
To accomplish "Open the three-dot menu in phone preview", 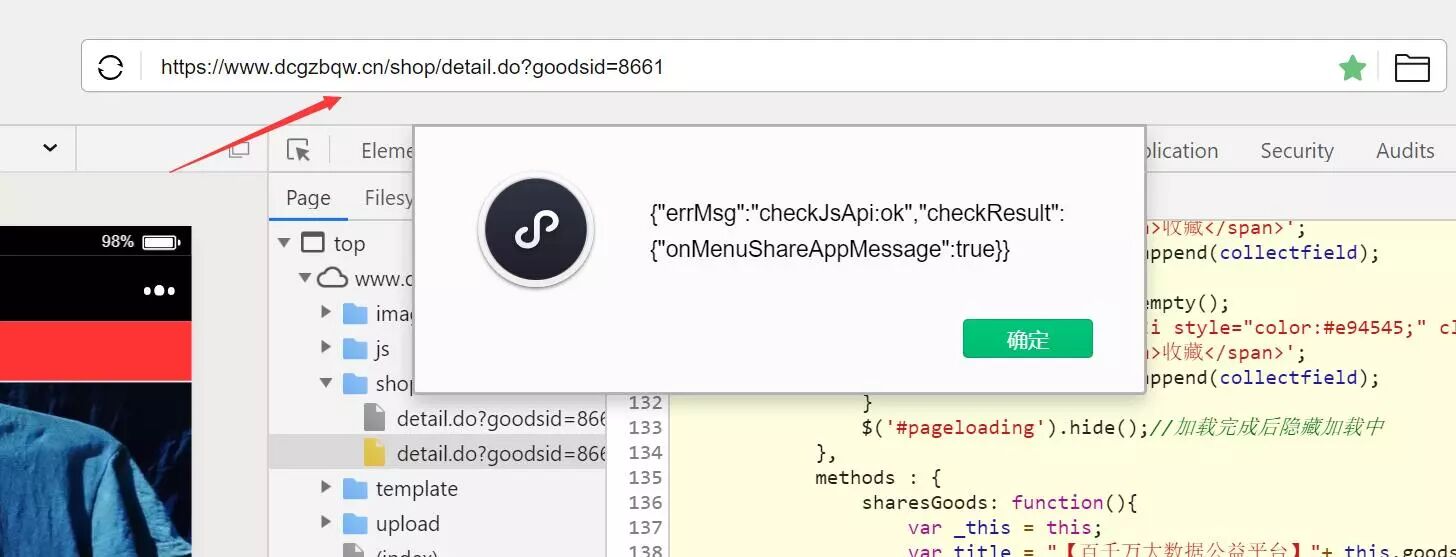I will [159, 290].
